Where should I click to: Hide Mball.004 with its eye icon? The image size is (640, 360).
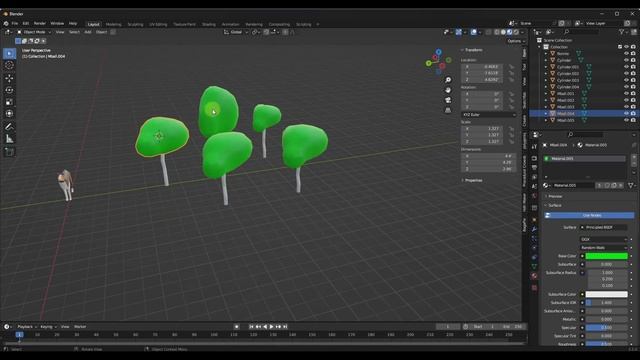pos(626,113)
